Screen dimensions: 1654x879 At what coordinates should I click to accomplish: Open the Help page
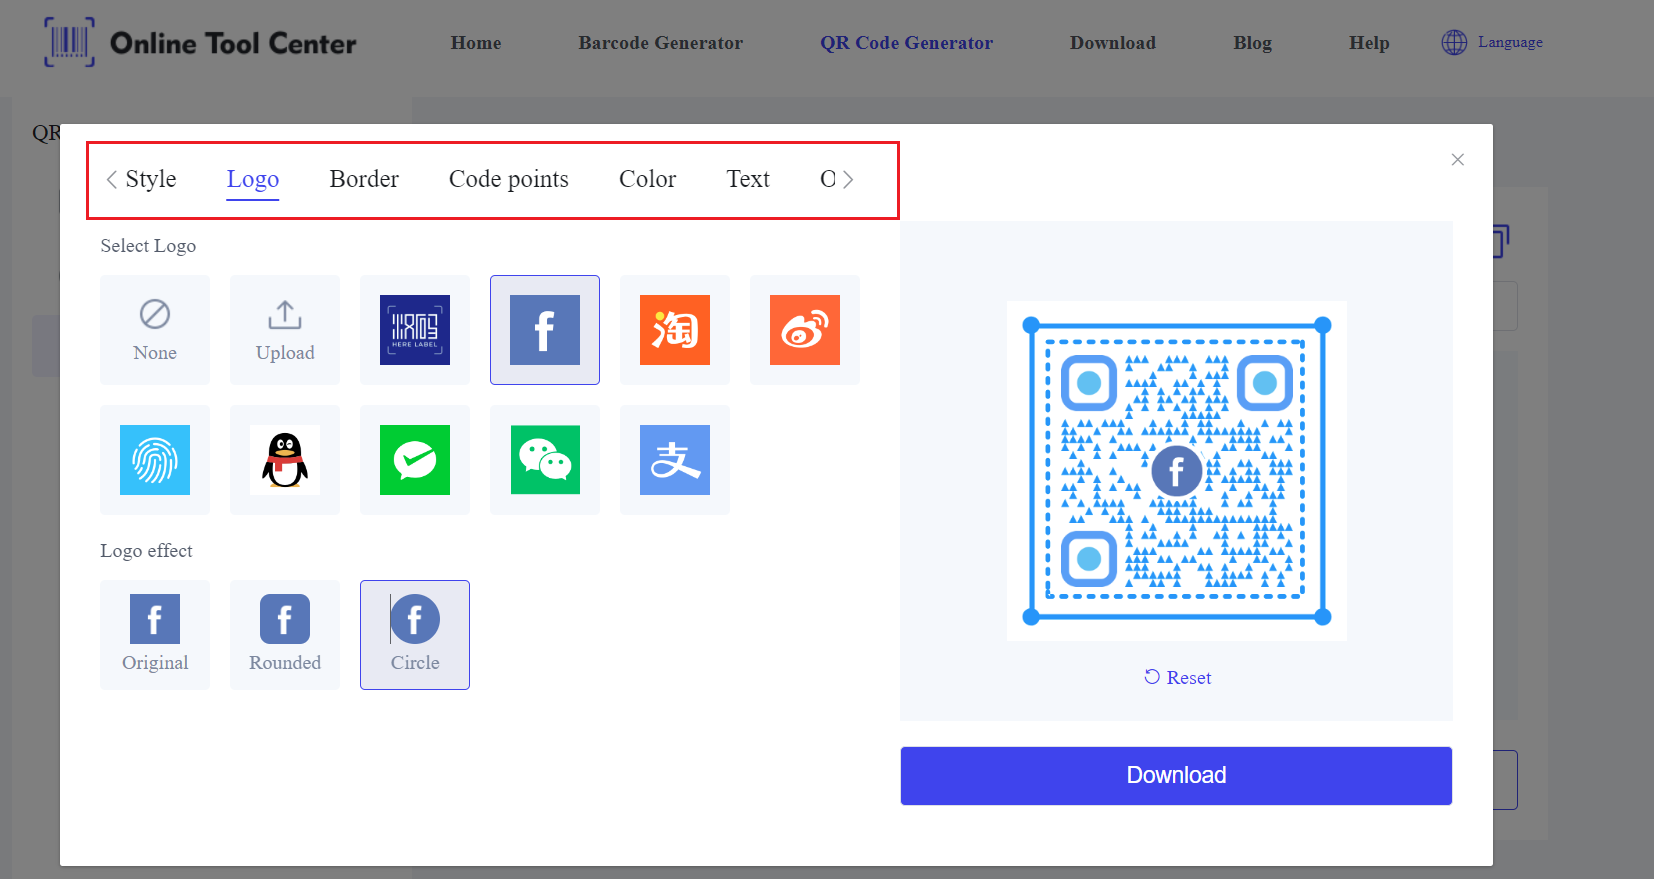click(x=1369, y=43)
